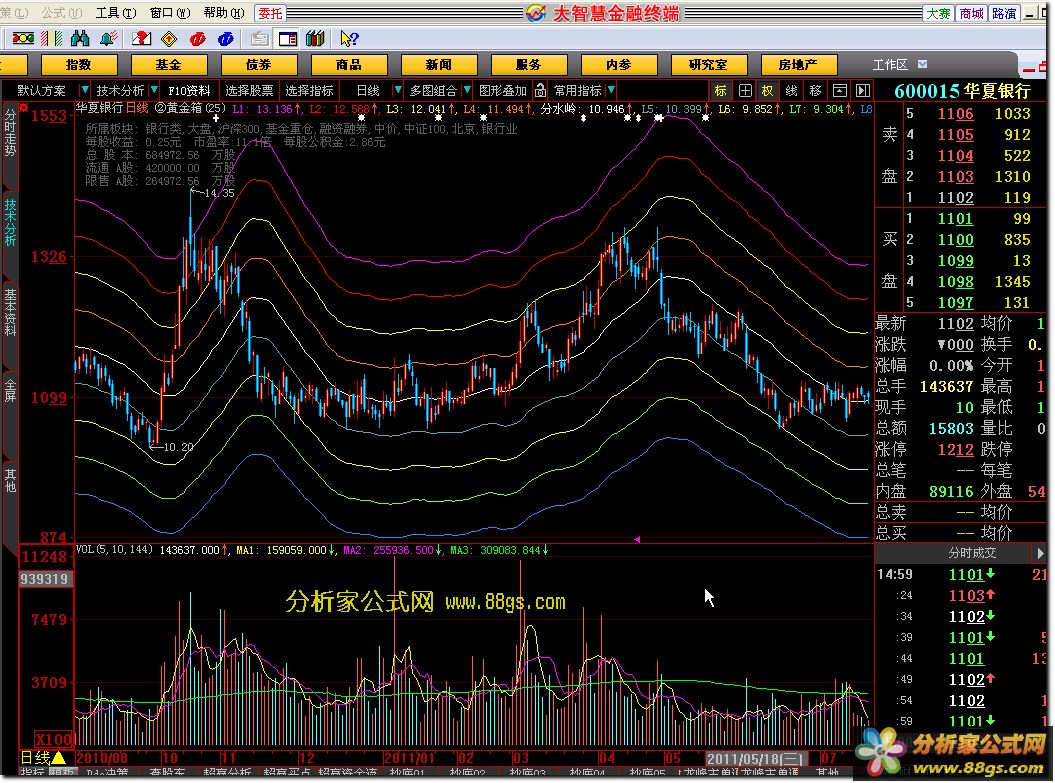The height and width of the screenshot is (783, 1055).
Task: Click the 大赛 title bar button
Action: [938, 13]
